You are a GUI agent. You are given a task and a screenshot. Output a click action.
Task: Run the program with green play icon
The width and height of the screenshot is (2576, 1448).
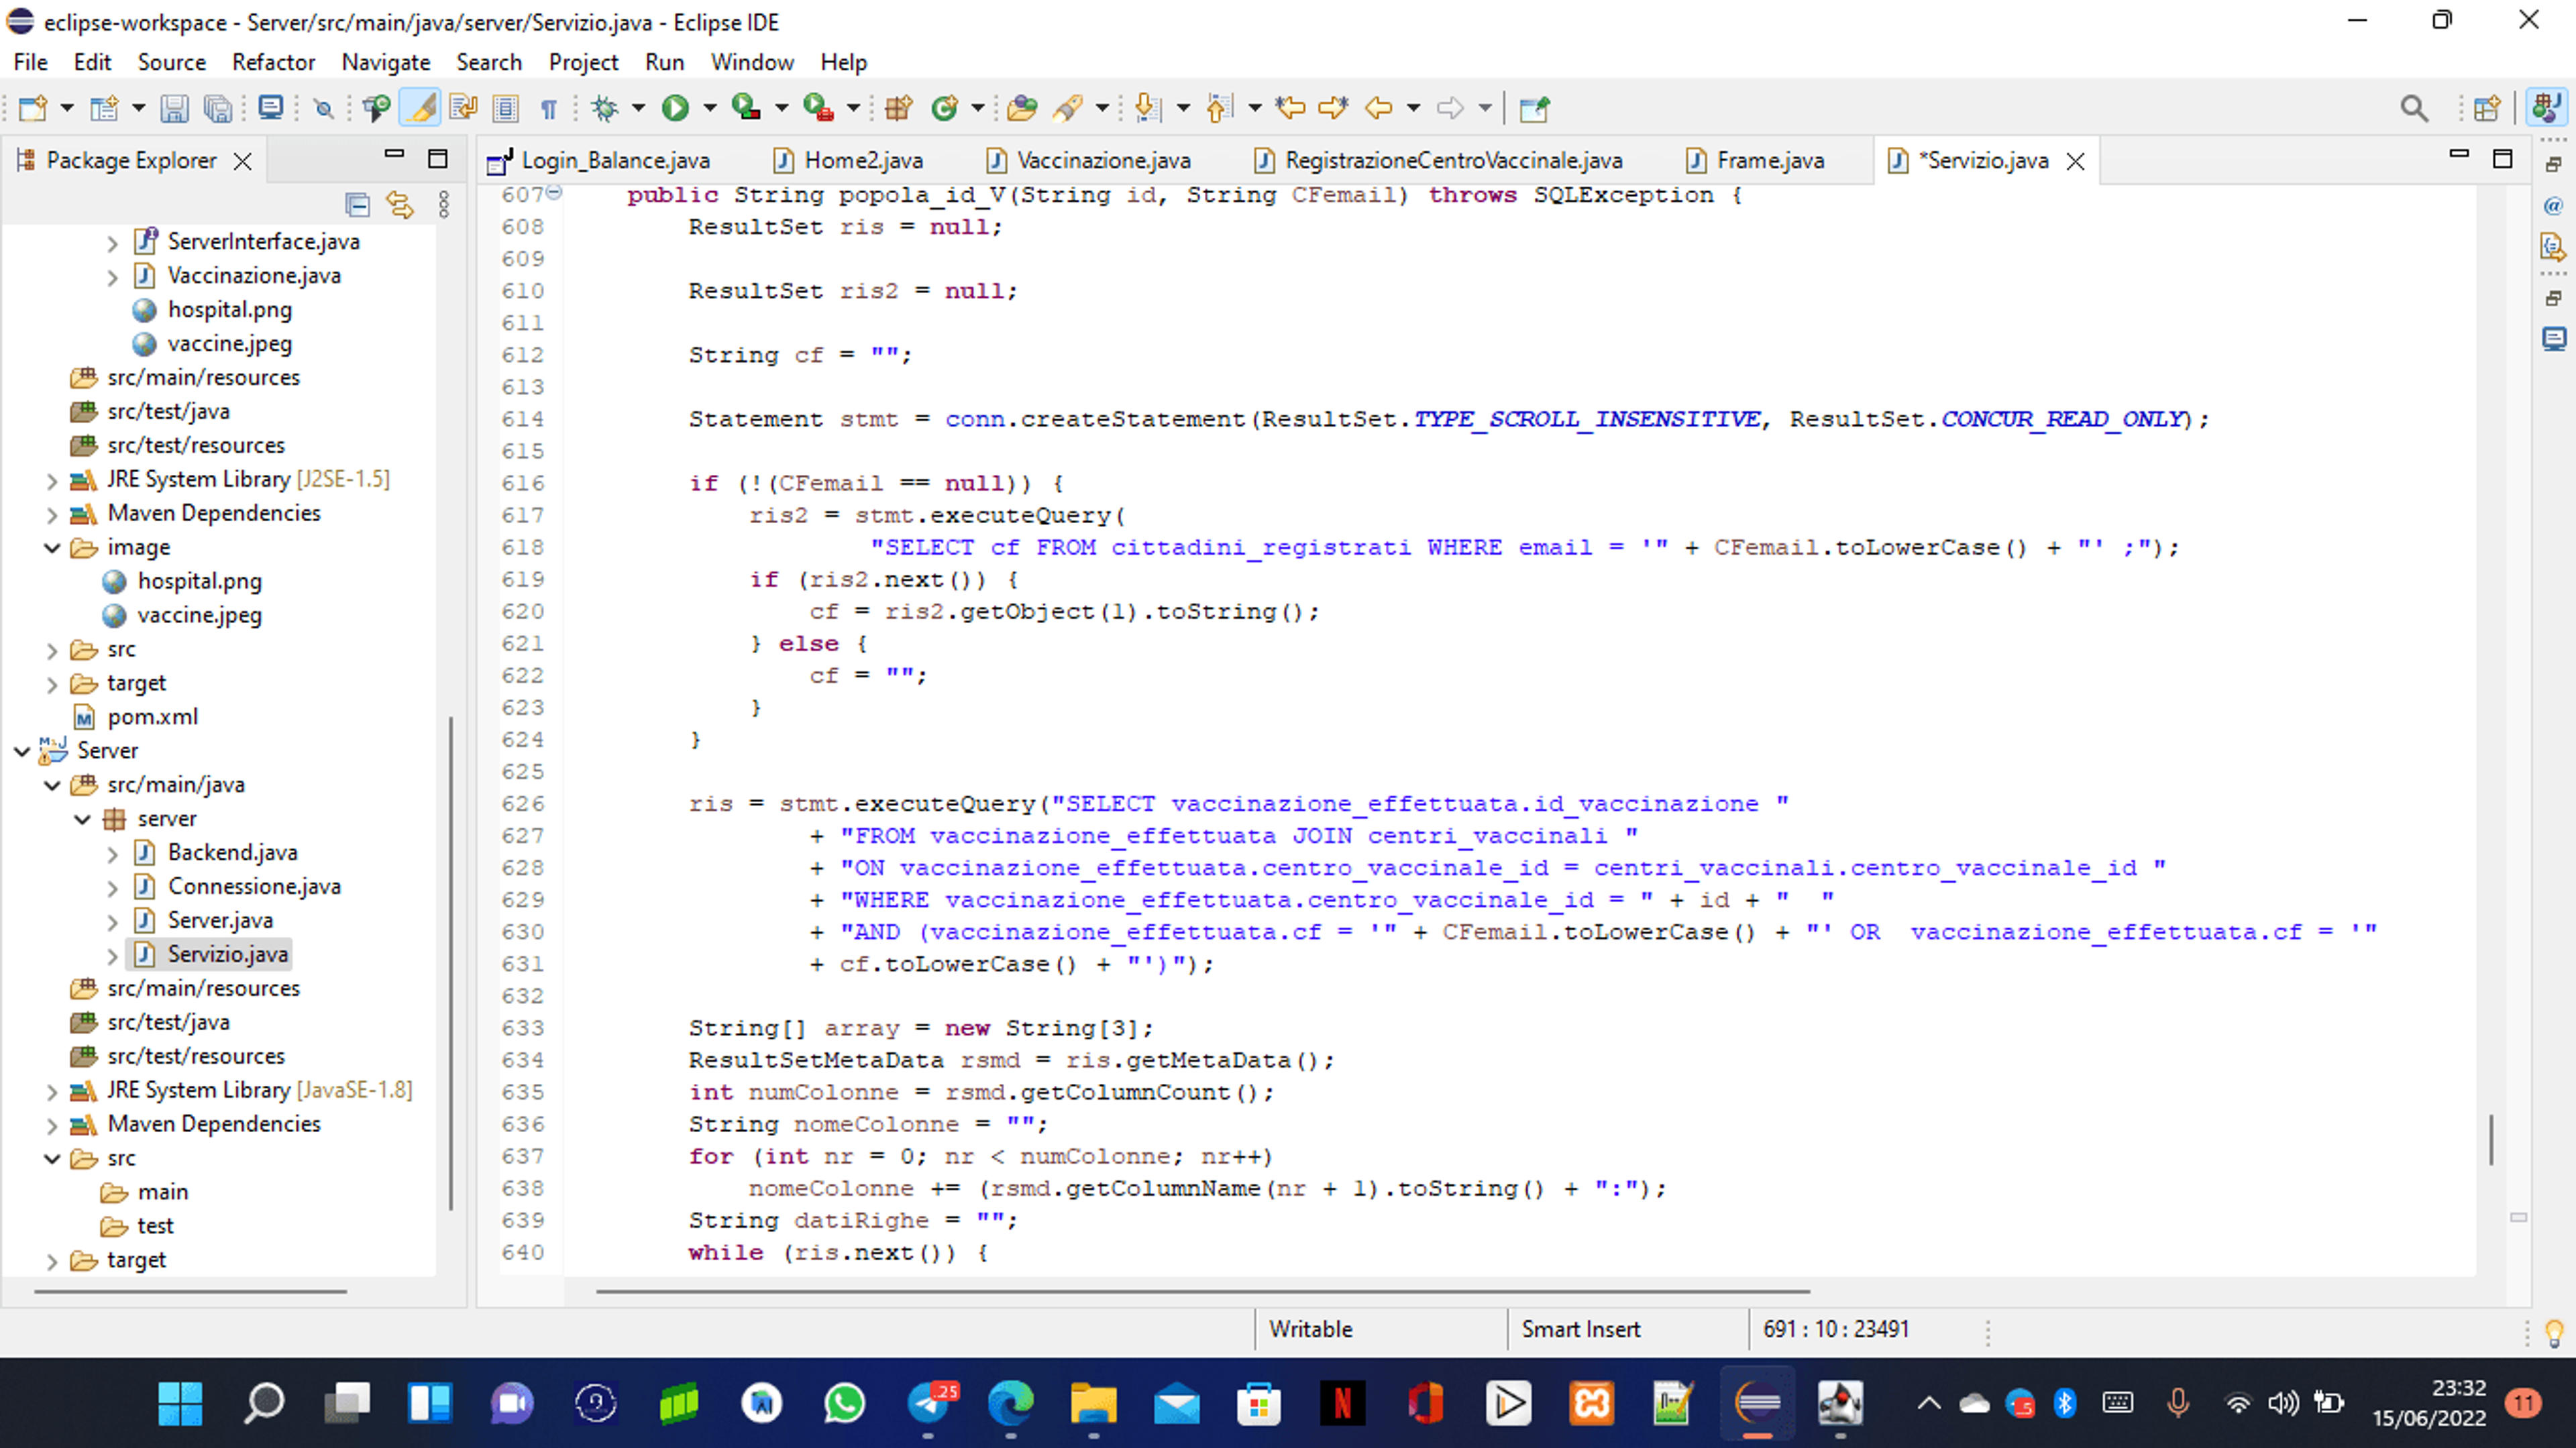675,108
